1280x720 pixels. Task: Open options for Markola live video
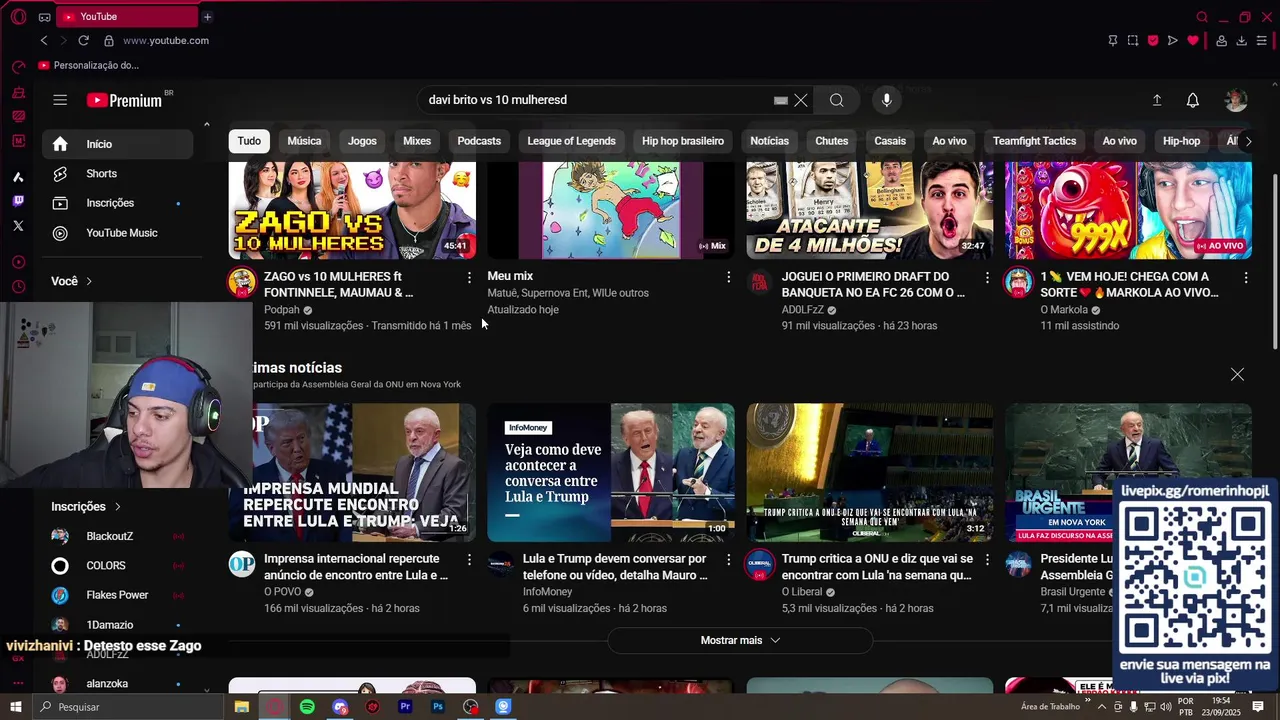tap(1246, 277)
